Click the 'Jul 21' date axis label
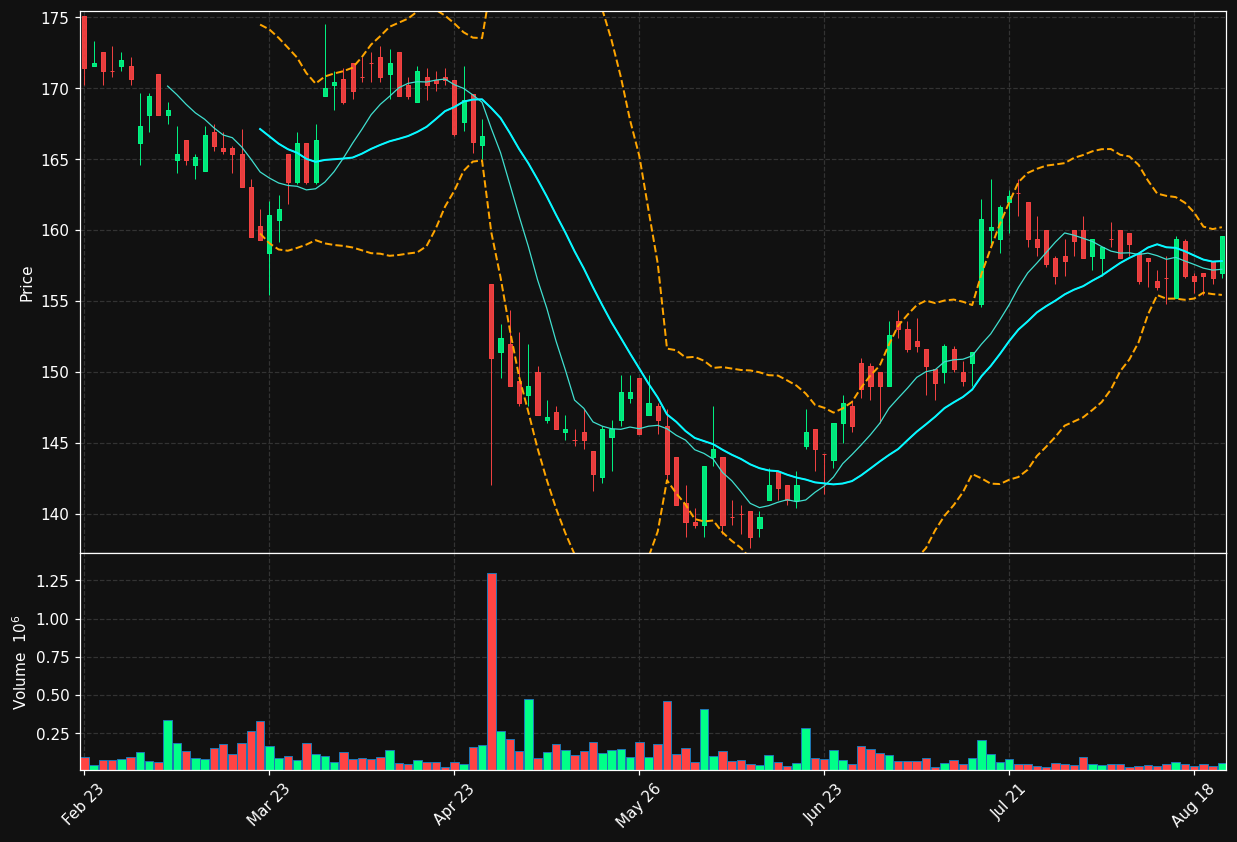 pos(1010,804)
